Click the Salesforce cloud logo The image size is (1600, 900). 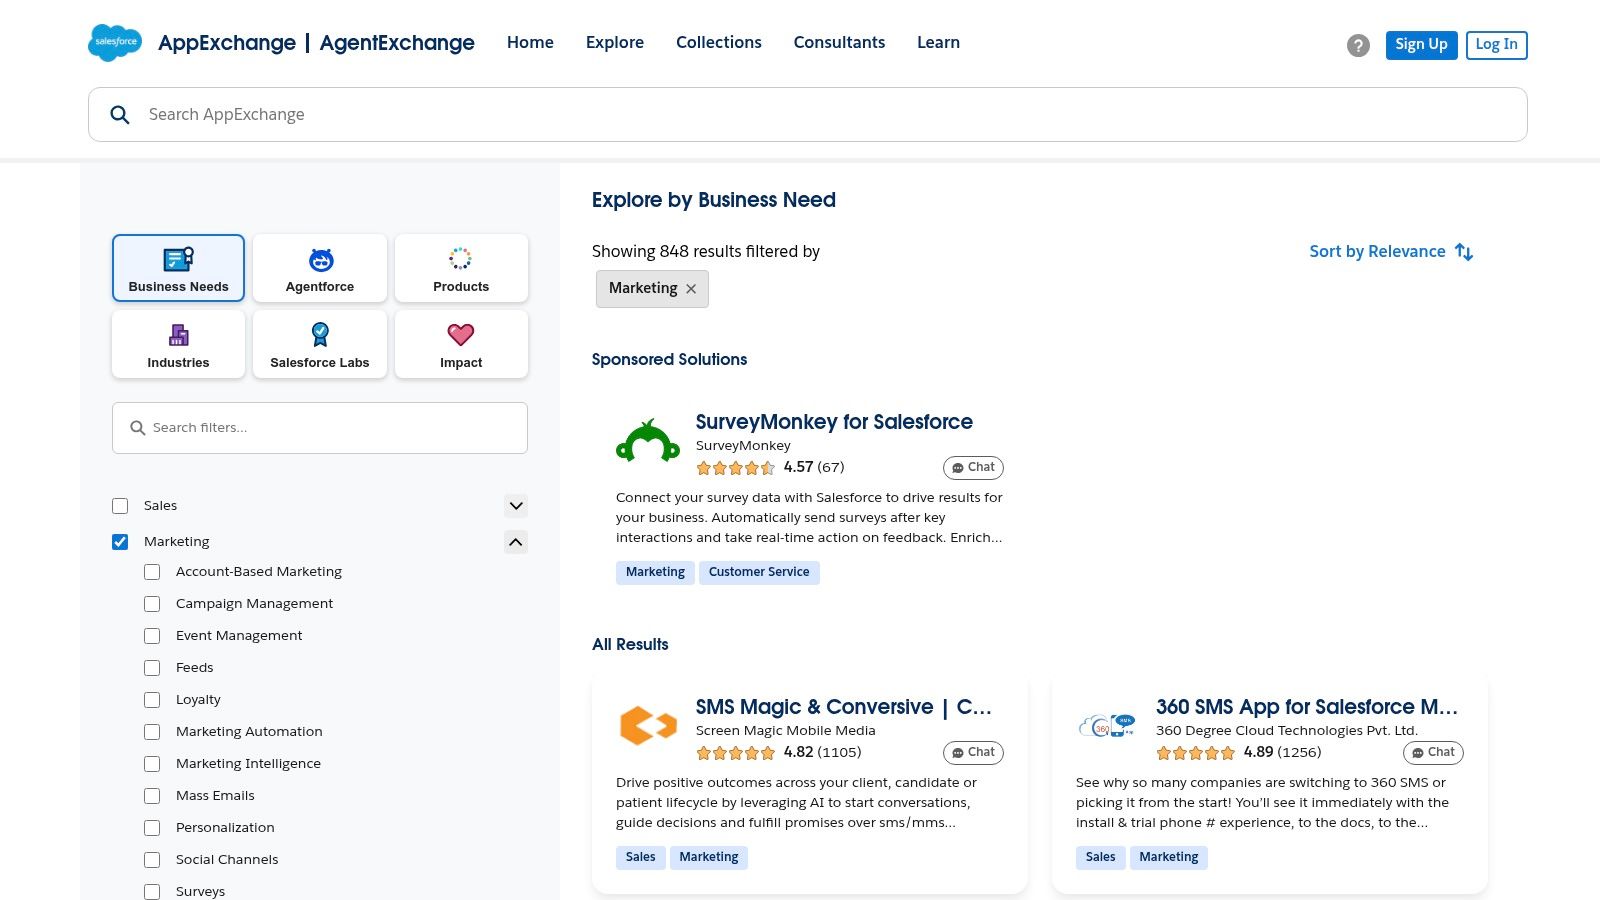[x=115, y=42]
